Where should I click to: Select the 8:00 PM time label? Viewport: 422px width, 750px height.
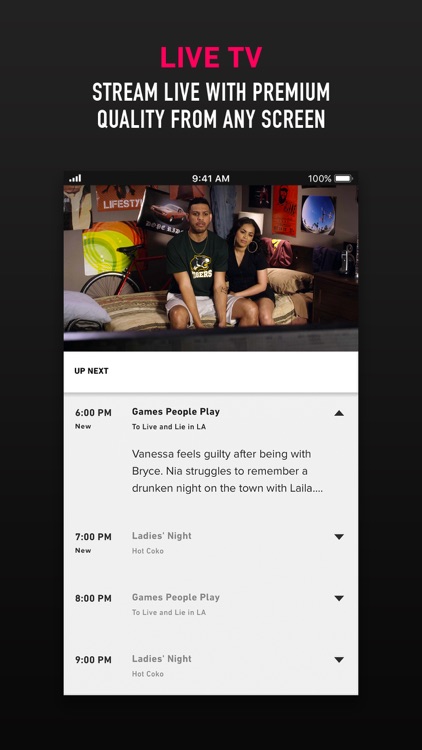coord(93,598)
